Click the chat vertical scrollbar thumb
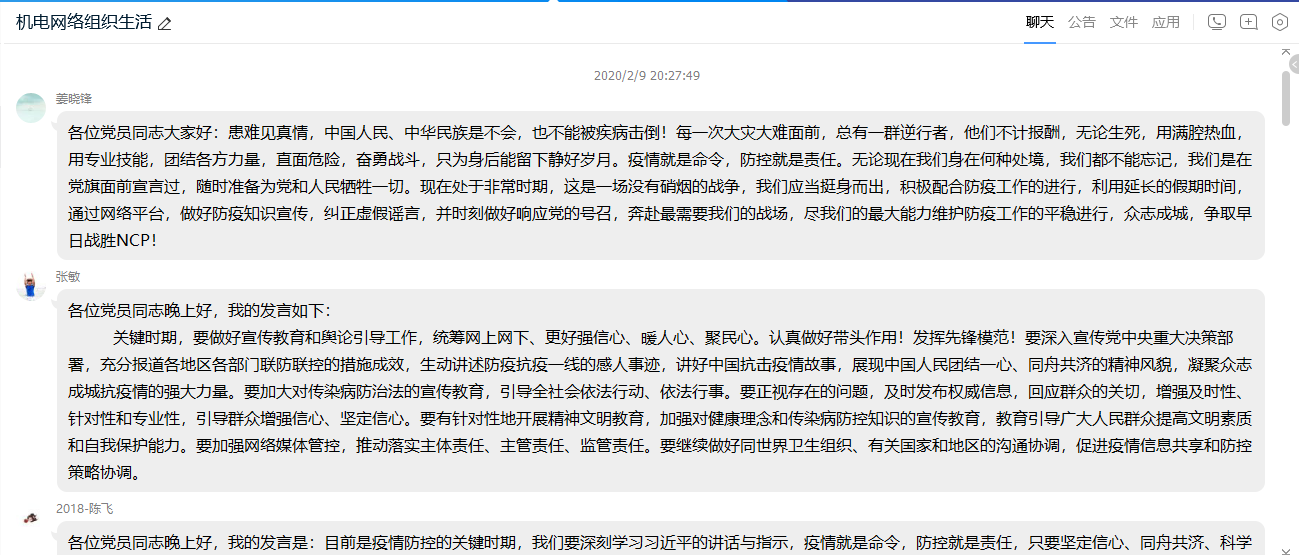The height and width of the screenshot is (555, 1299). pyautogui.click(x=1286, y=97)
